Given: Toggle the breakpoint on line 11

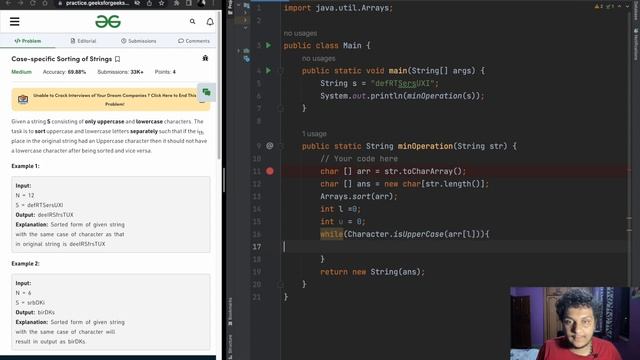Looking at the screenshot, I should point(270,171).
